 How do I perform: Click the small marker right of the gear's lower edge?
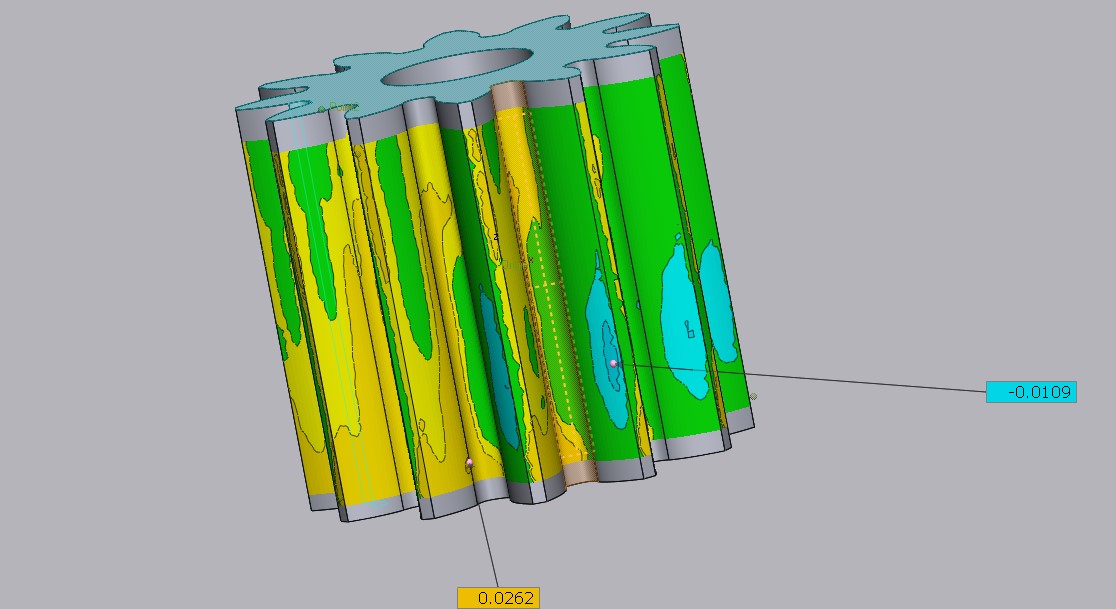[x=753, y=396]
